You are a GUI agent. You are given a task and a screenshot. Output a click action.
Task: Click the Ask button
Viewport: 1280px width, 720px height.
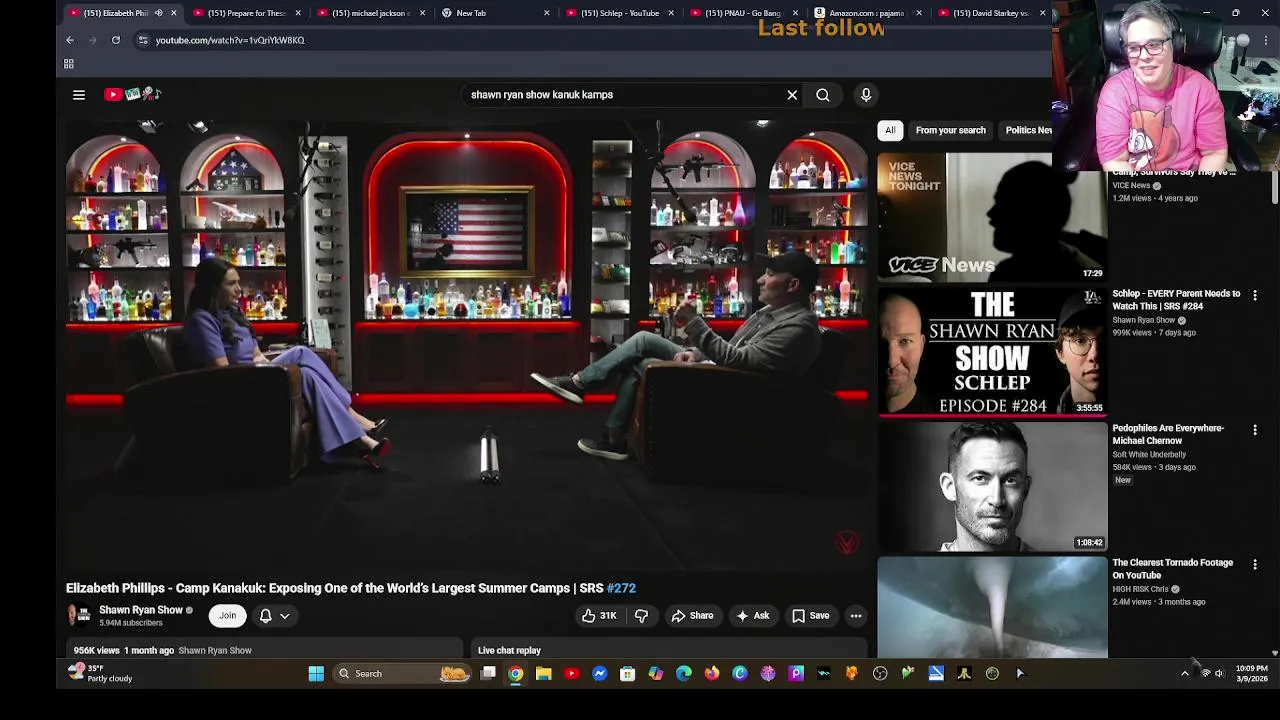point(753,616)
